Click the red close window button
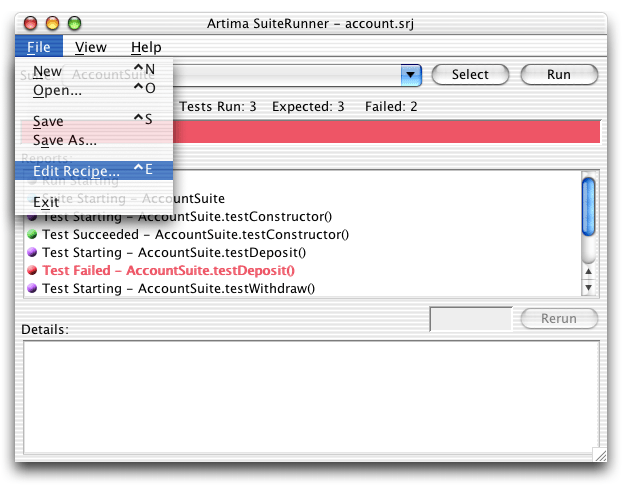The image size is (629, 485). point(30,23)
